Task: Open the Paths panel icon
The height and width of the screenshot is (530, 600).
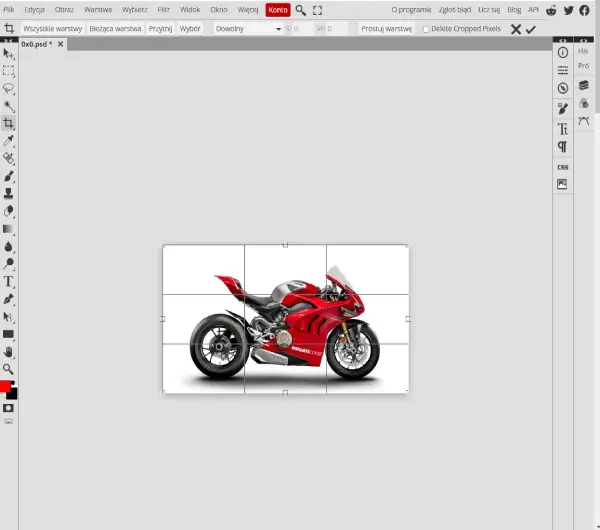Action: point(584,121)
